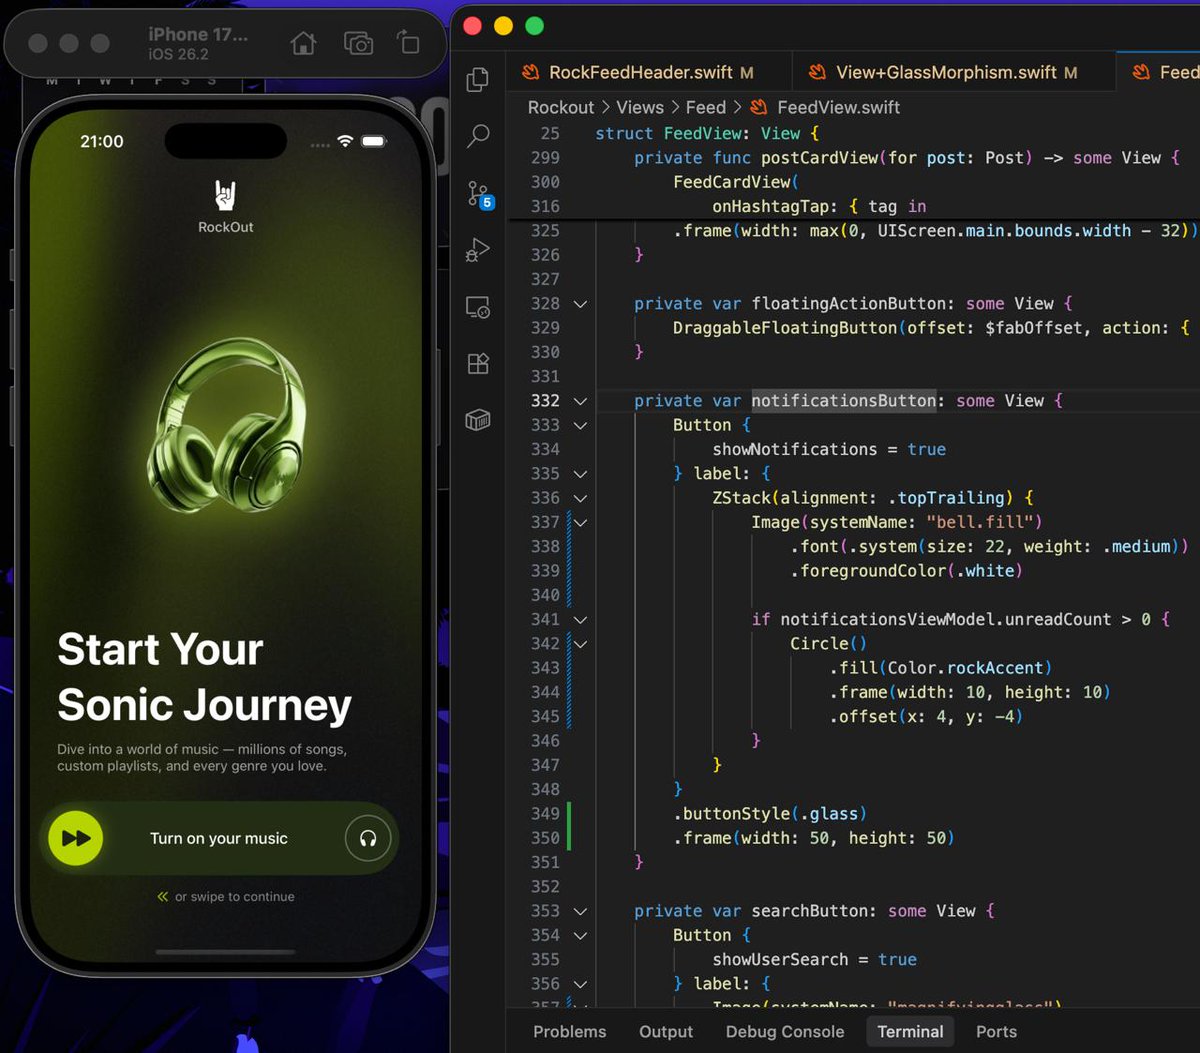
Task: Open the Explorer icon in activity bar
Action: [478, 79]
